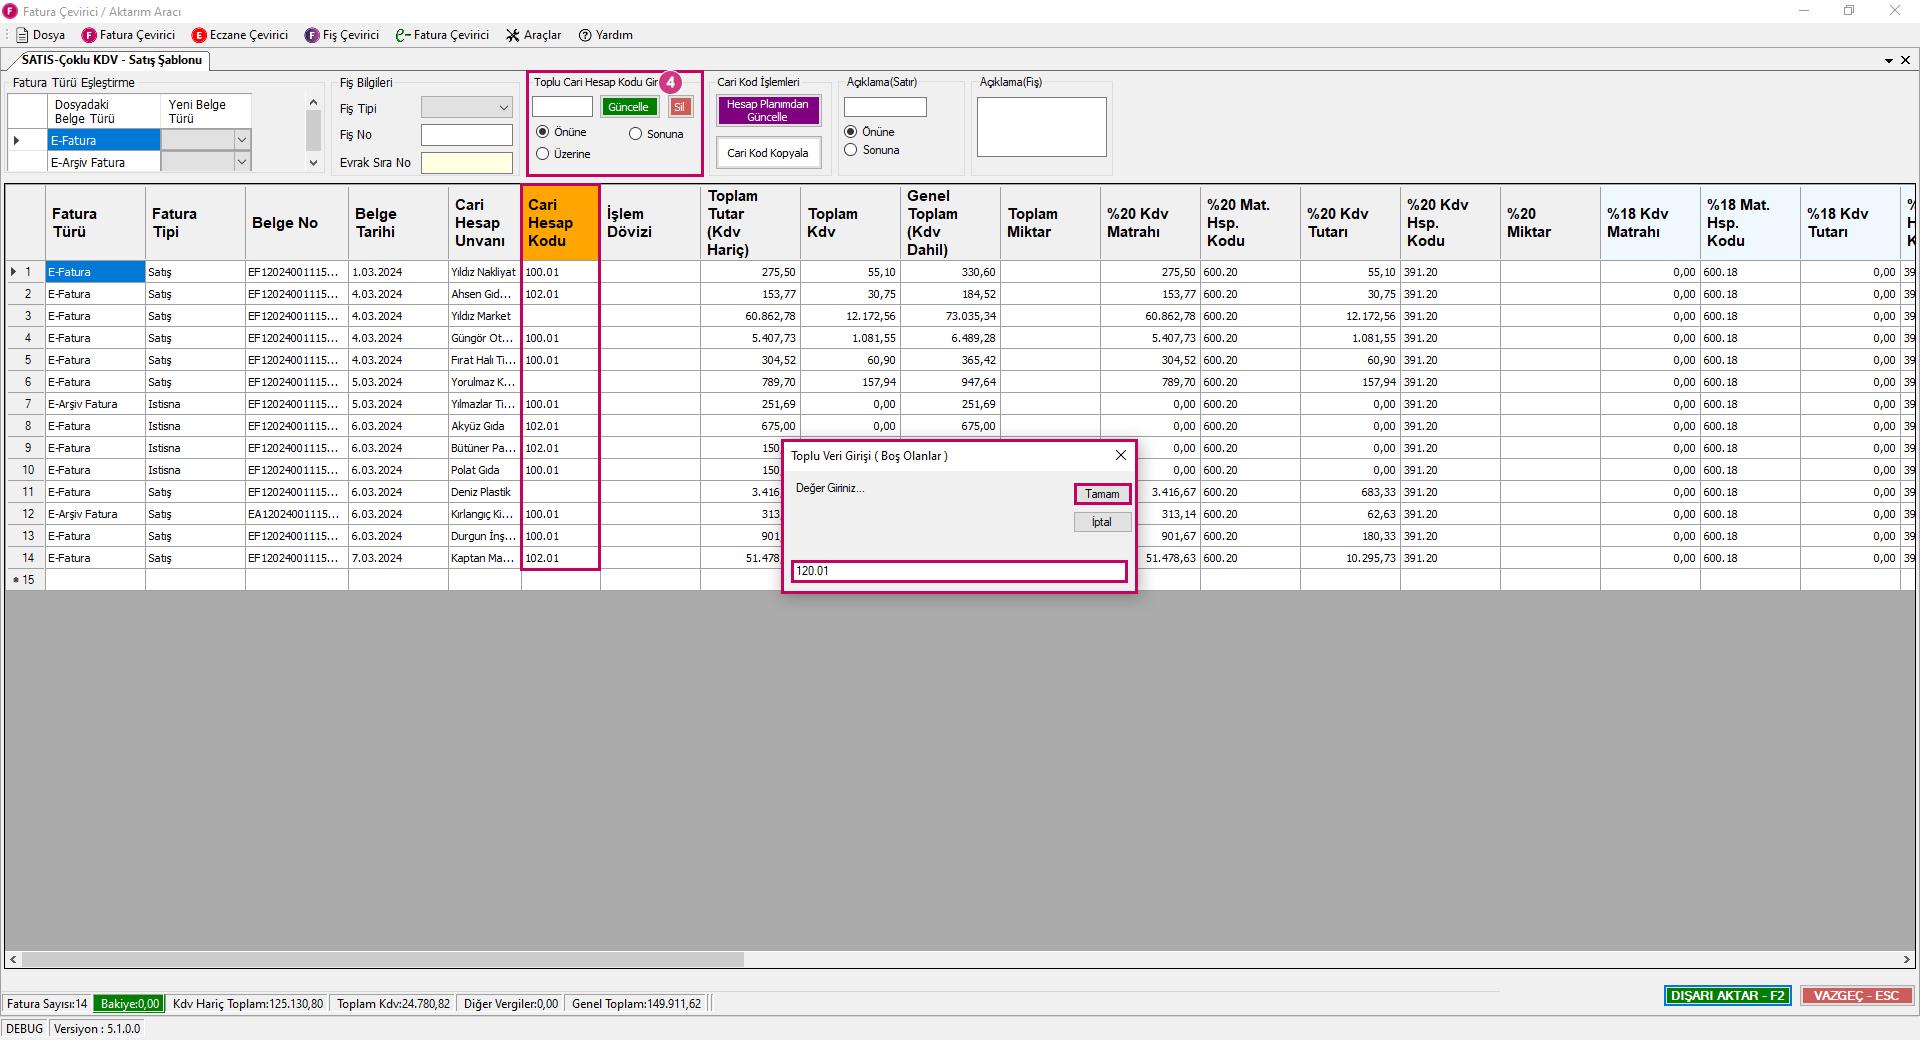This screenshot has height=1040, width=1920.
Task: Click the DIŞARI AKTAR - F2 button
Action: (1727, 996)
